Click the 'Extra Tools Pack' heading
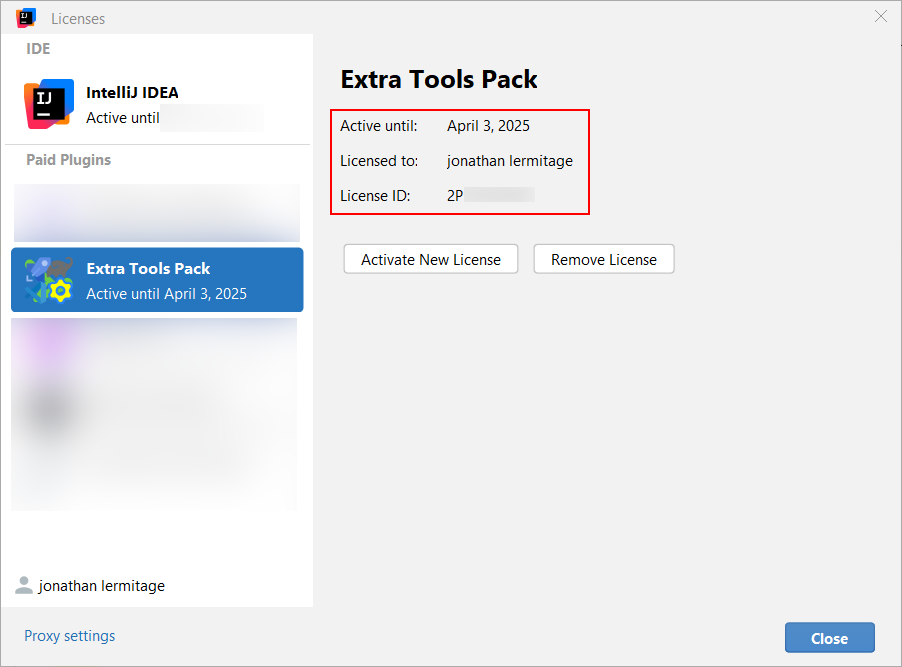Screen dimensions: 902x667 (x=439, y=79)
